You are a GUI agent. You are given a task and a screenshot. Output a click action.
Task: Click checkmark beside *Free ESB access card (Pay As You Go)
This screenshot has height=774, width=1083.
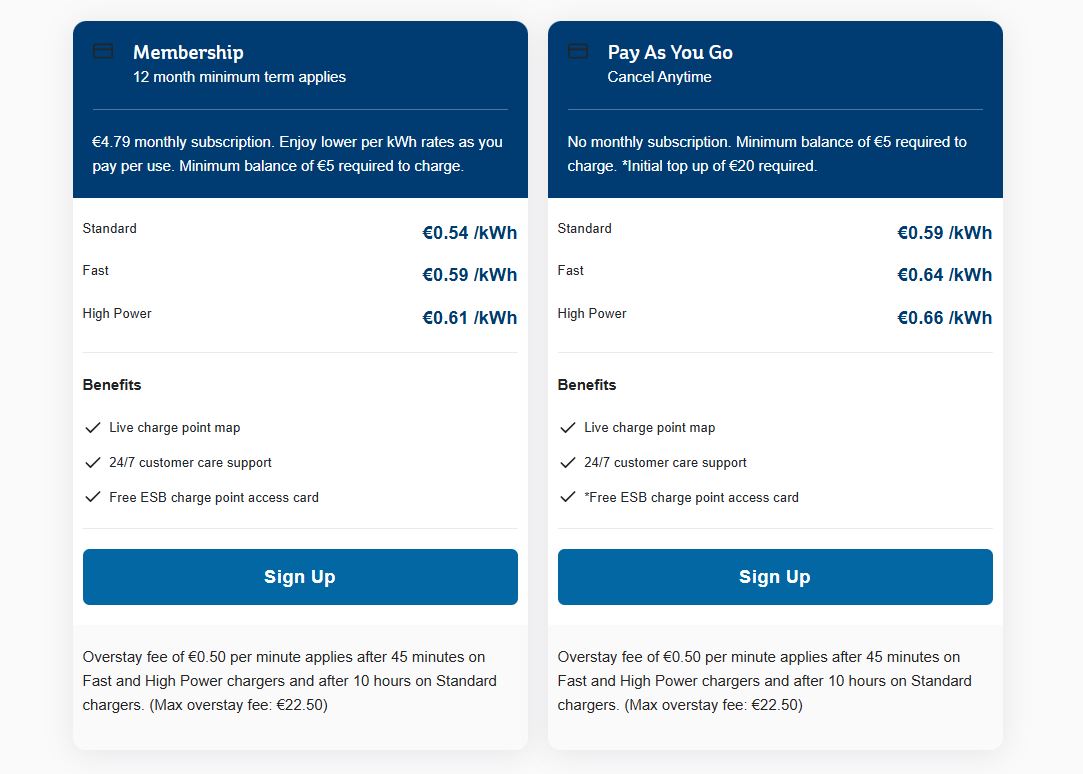pos(567,497)
